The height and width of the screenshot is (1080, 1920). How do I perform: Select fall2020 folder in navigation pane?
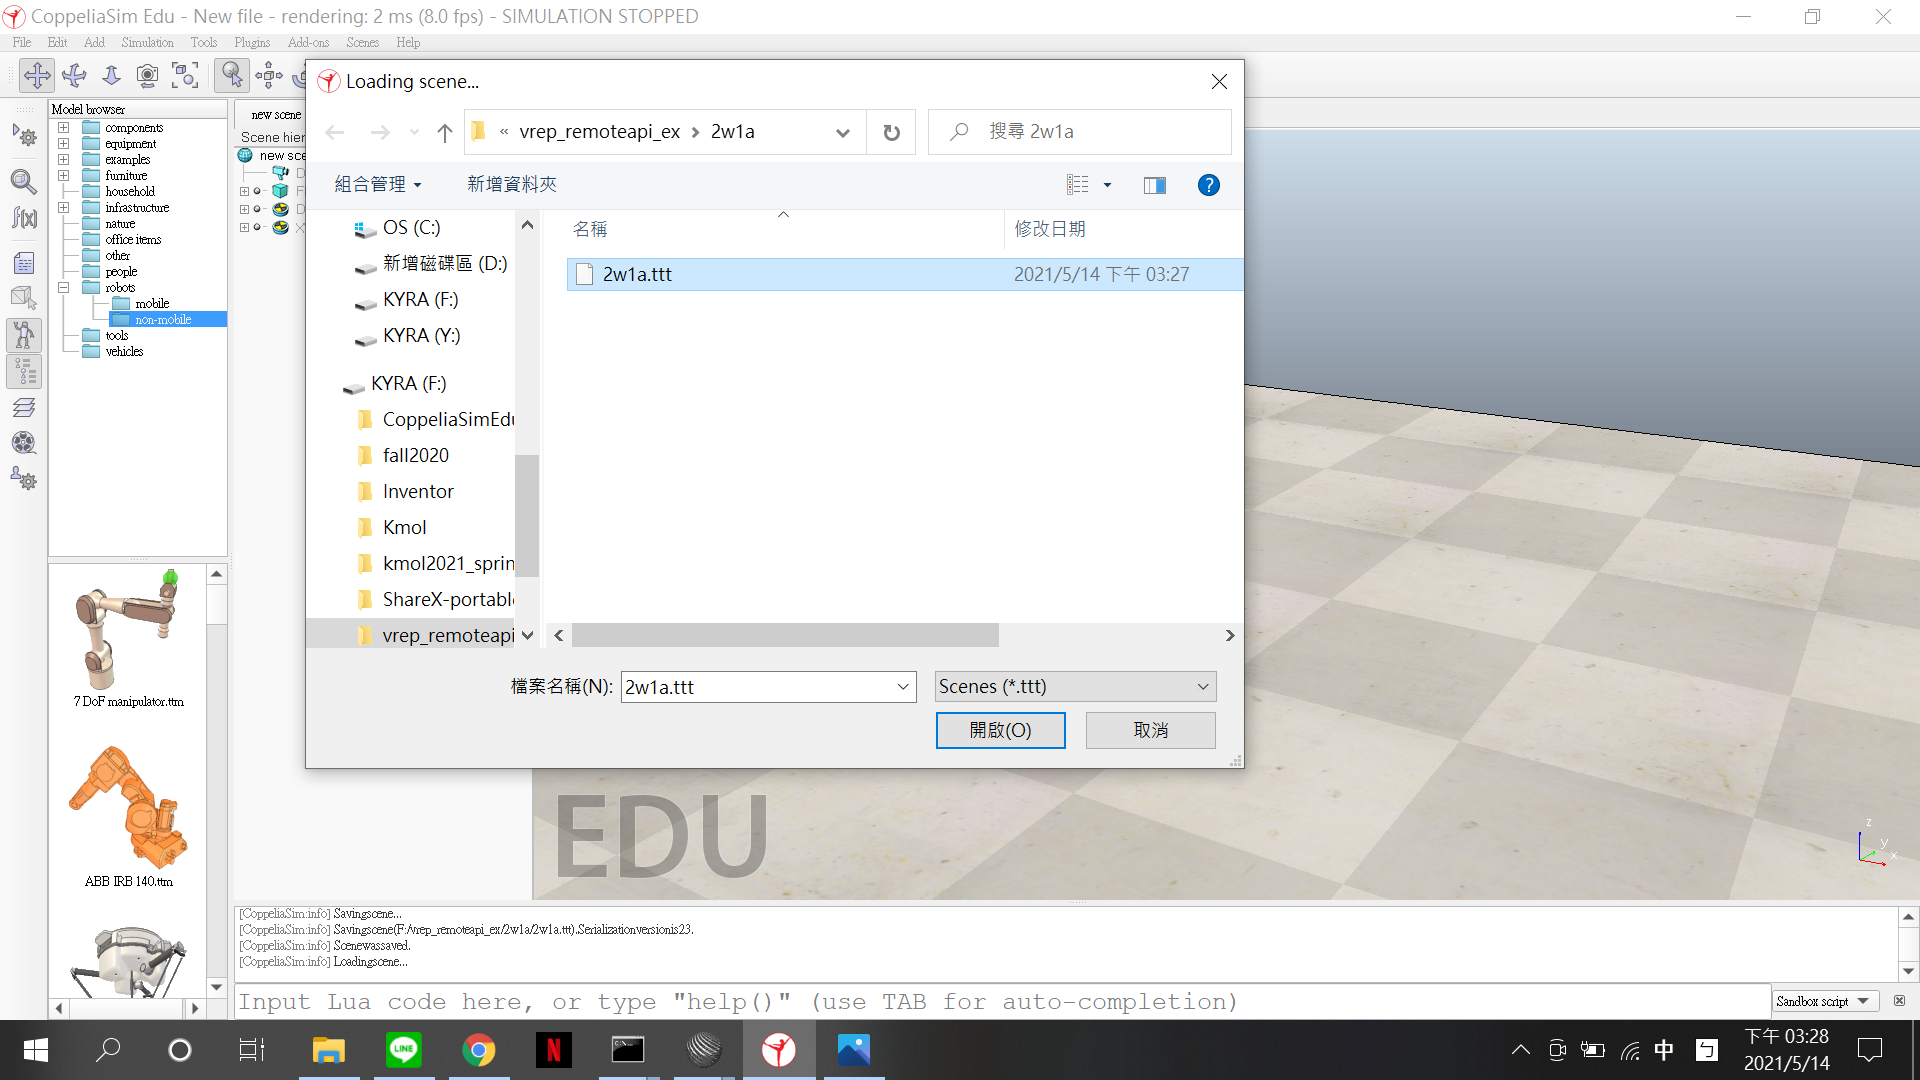pyautogui.click(x=415, y=456)
